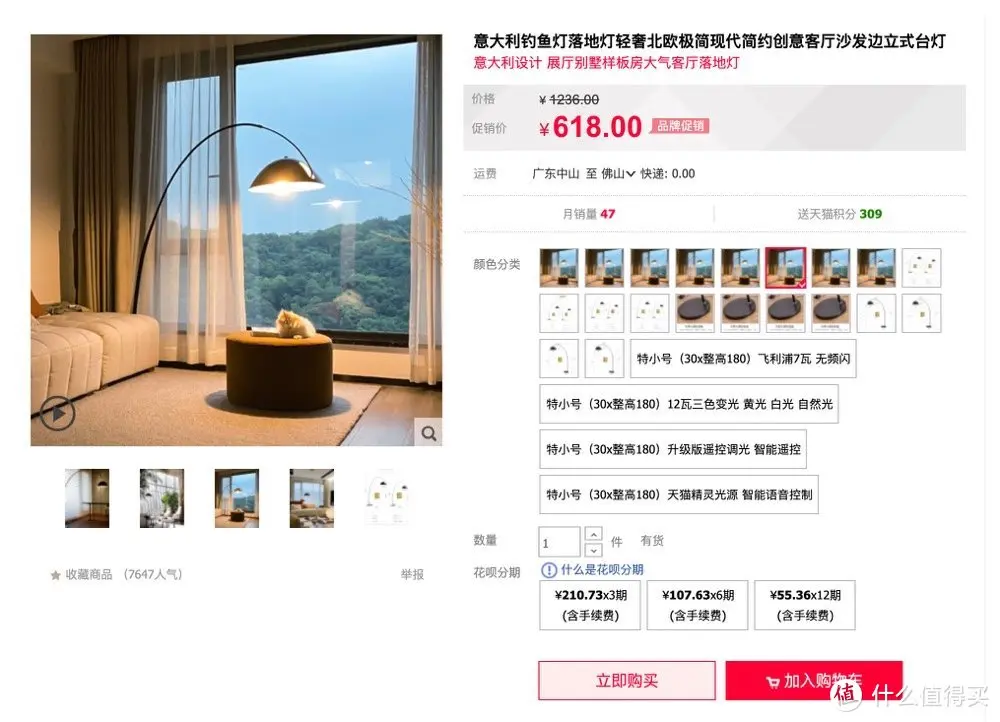Choose ¥210.73x3期 installment plan
The width and height of the screenshot is (1000, 722).
pyautogui.click(x=590, y=605)
